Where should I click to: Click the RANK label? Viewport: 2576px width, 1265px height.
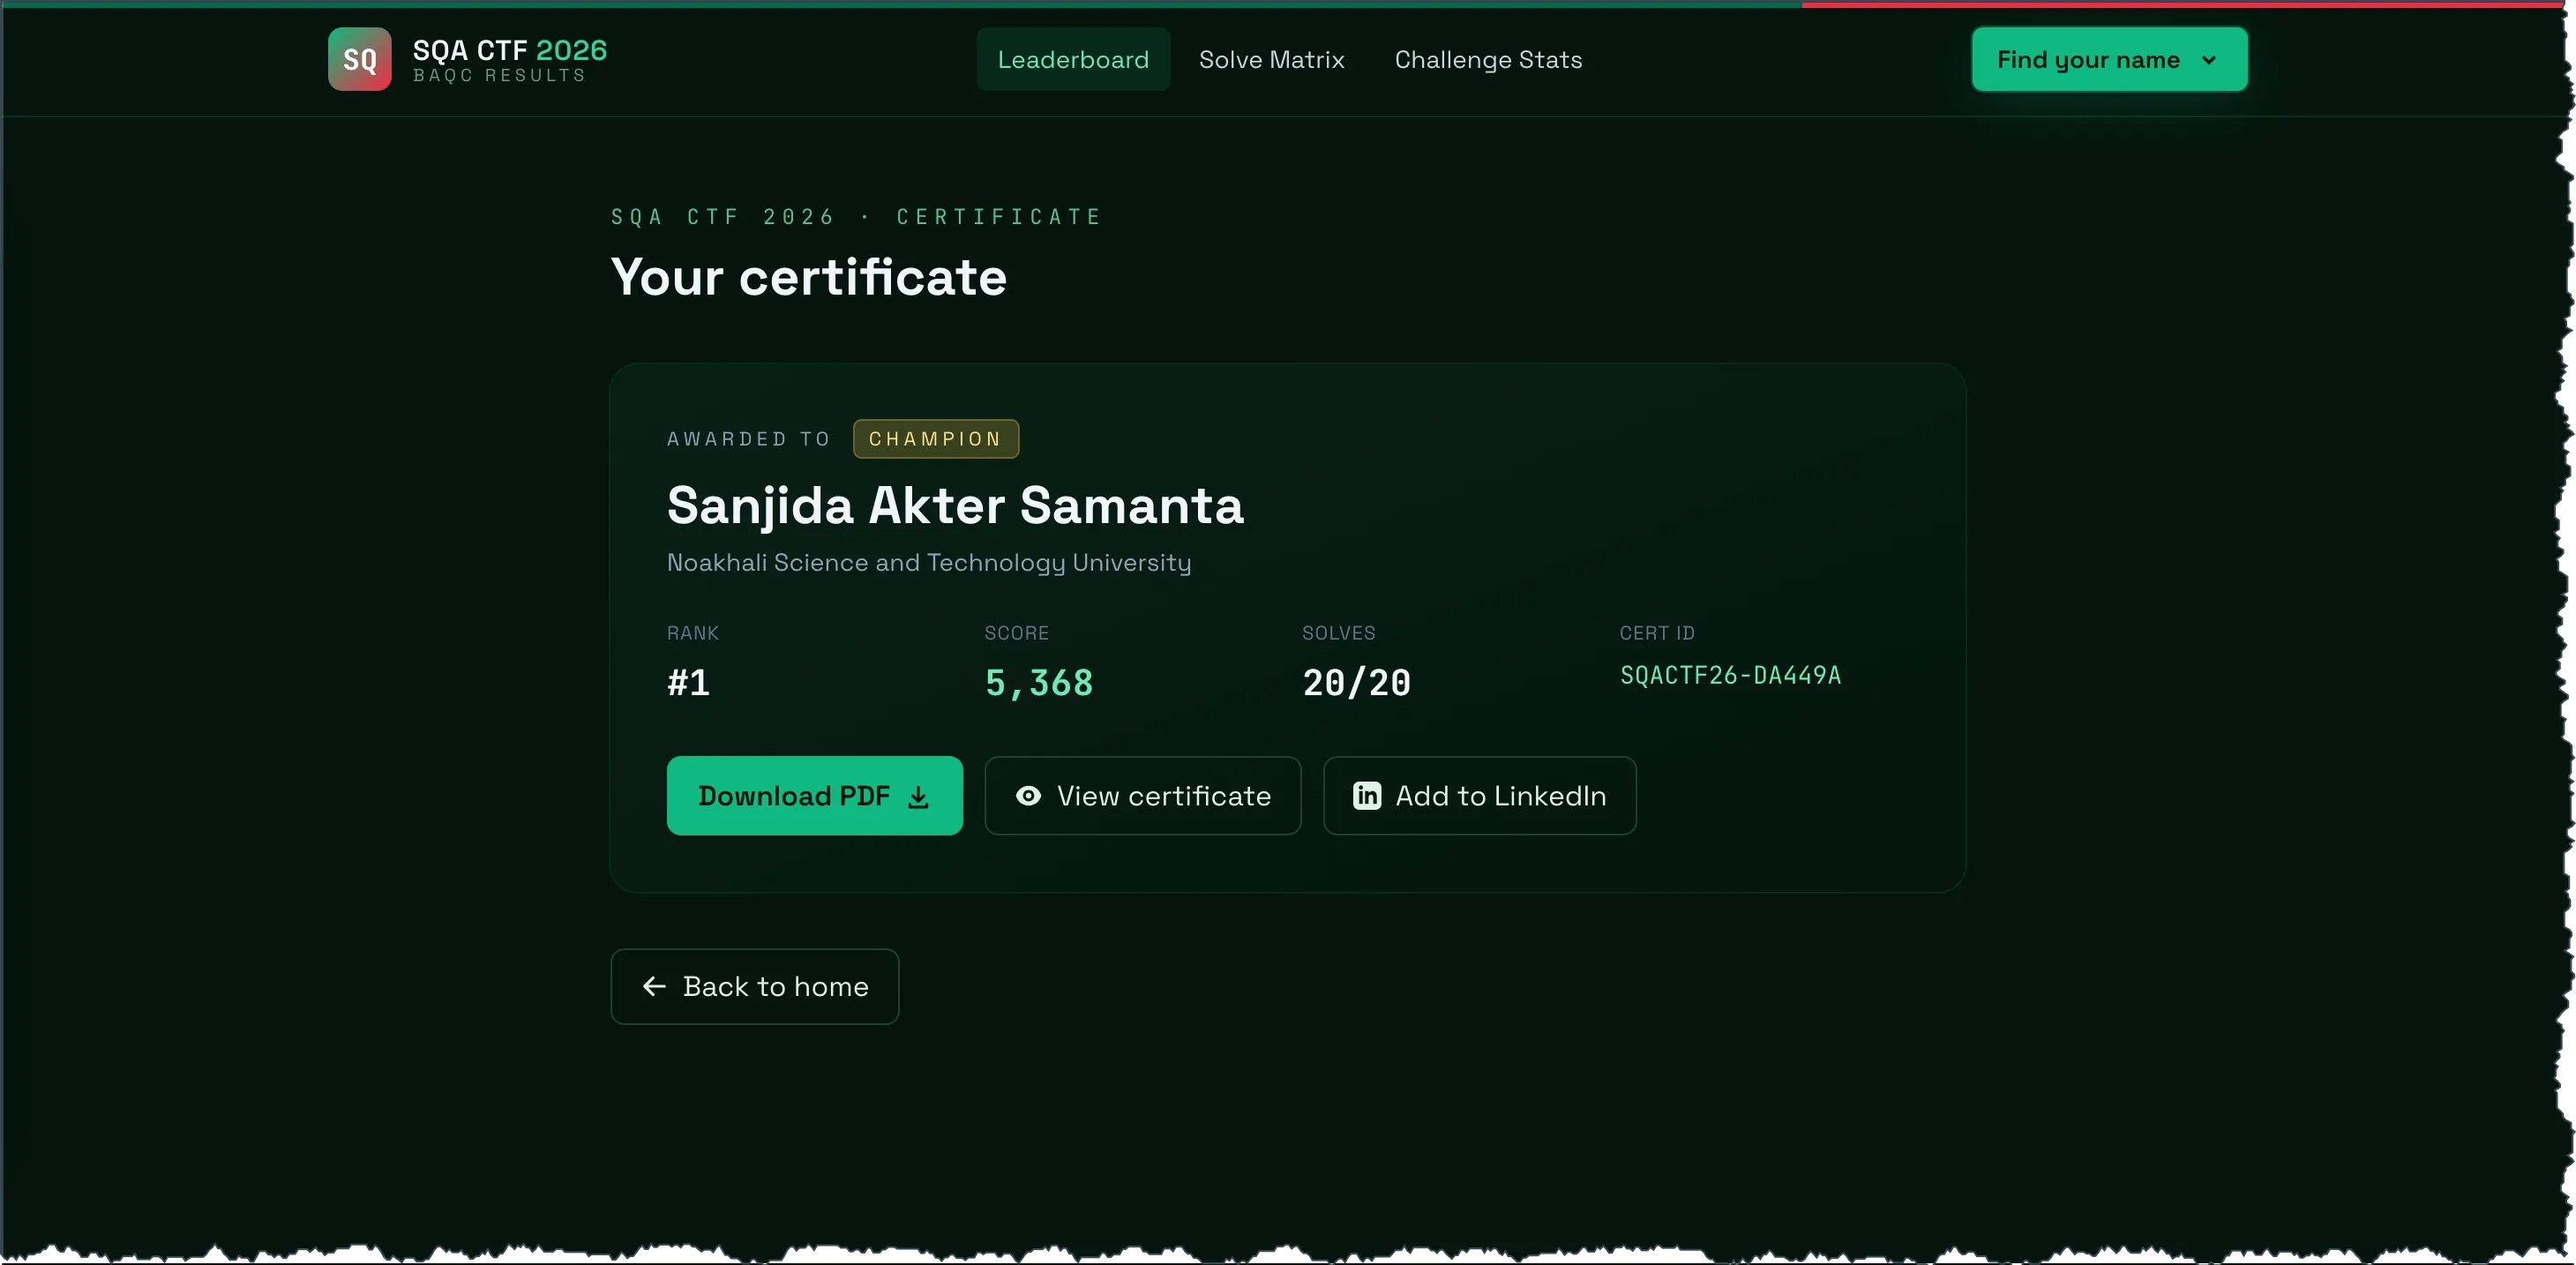coord(693,634)
